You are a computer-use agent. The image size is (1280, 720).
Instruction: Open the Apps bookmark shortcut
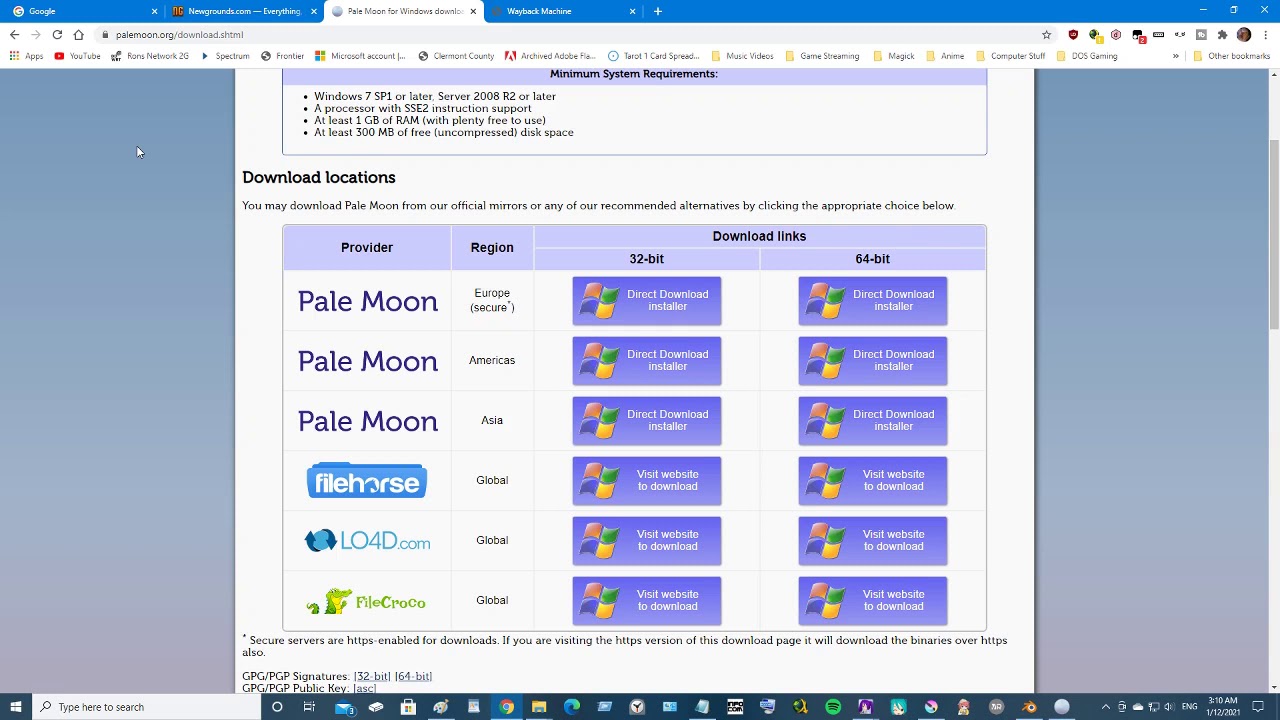(26, 56)
